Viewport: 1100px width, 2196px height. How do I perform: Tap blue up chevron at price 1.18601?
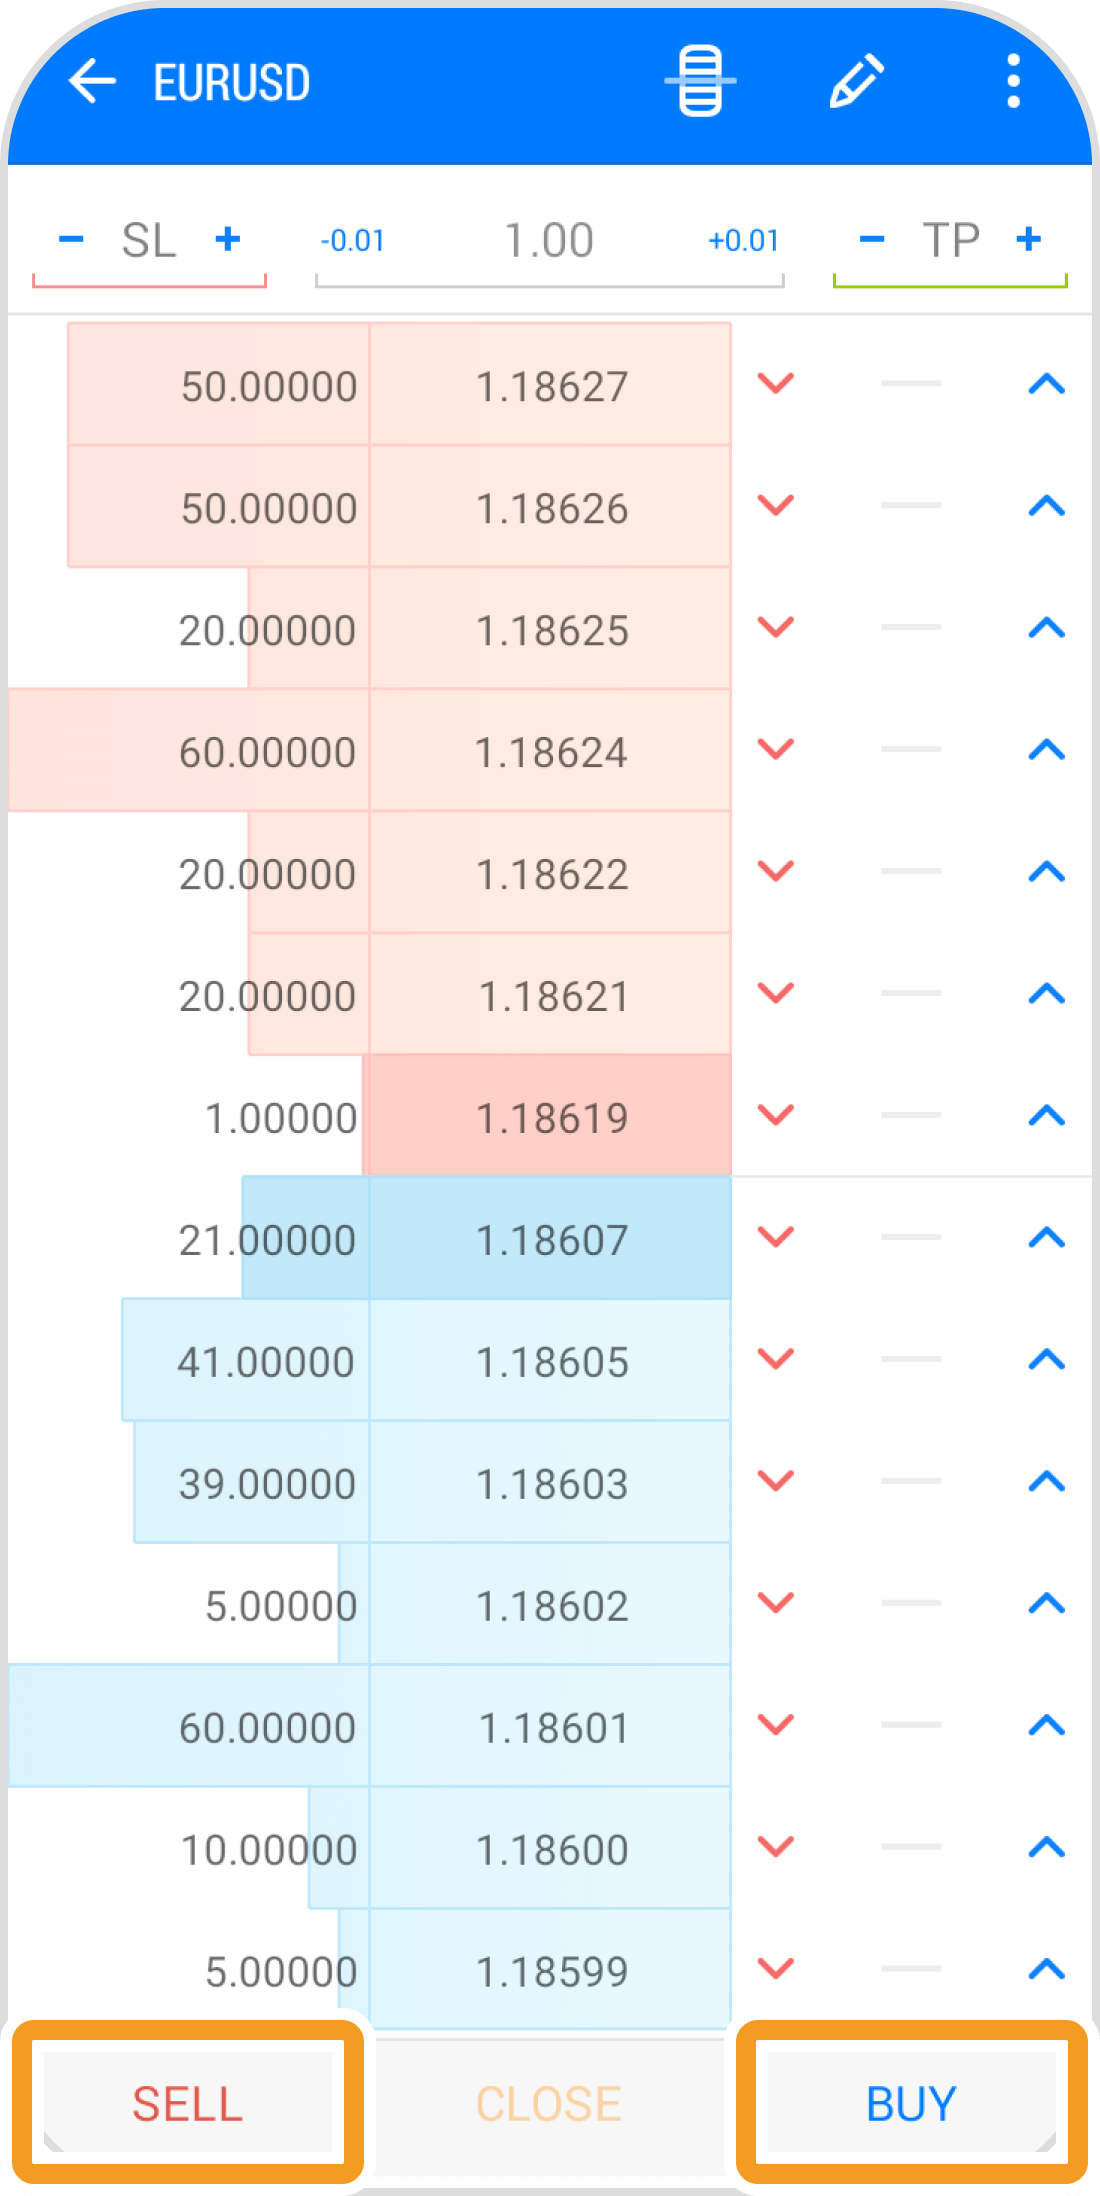(x=1046, y=1726)
